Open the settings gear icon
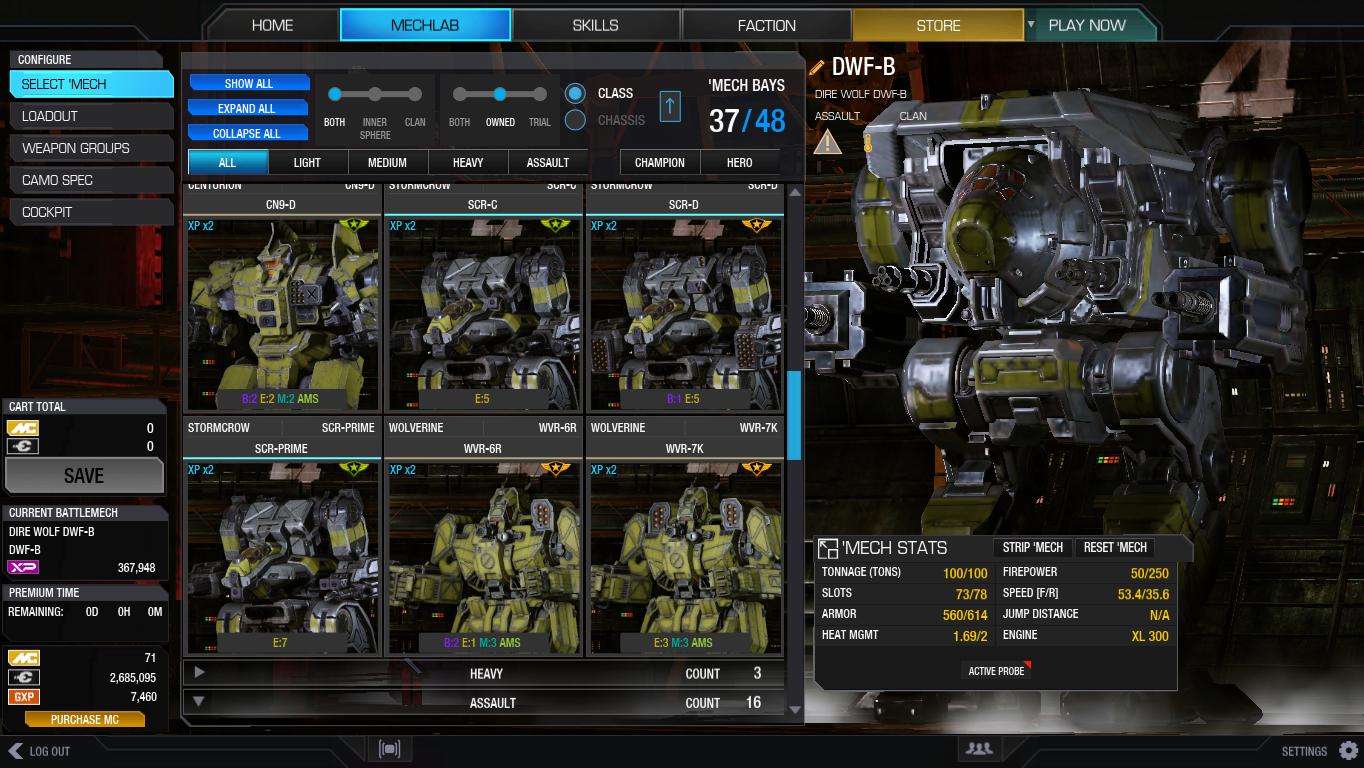1364x768 pixels. pyautogui.click(x=1348, y=750)
